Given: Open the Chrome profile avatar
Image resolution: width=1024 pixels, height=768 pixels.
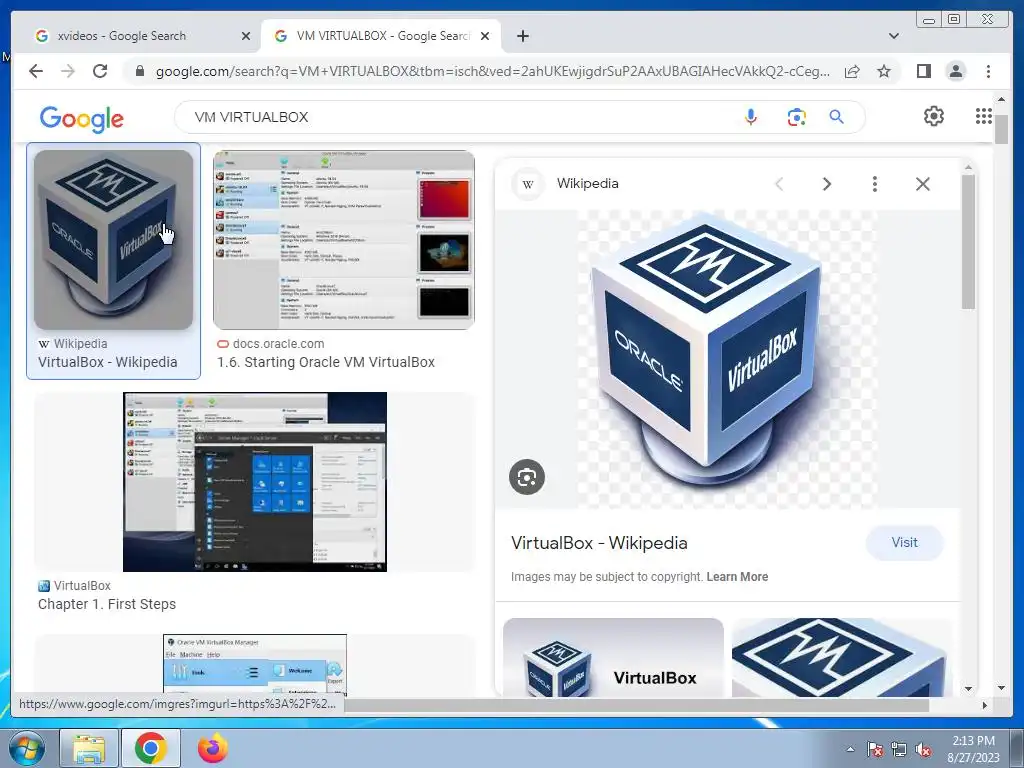Looking at the screenshot, I should click(x=956, y=71).
